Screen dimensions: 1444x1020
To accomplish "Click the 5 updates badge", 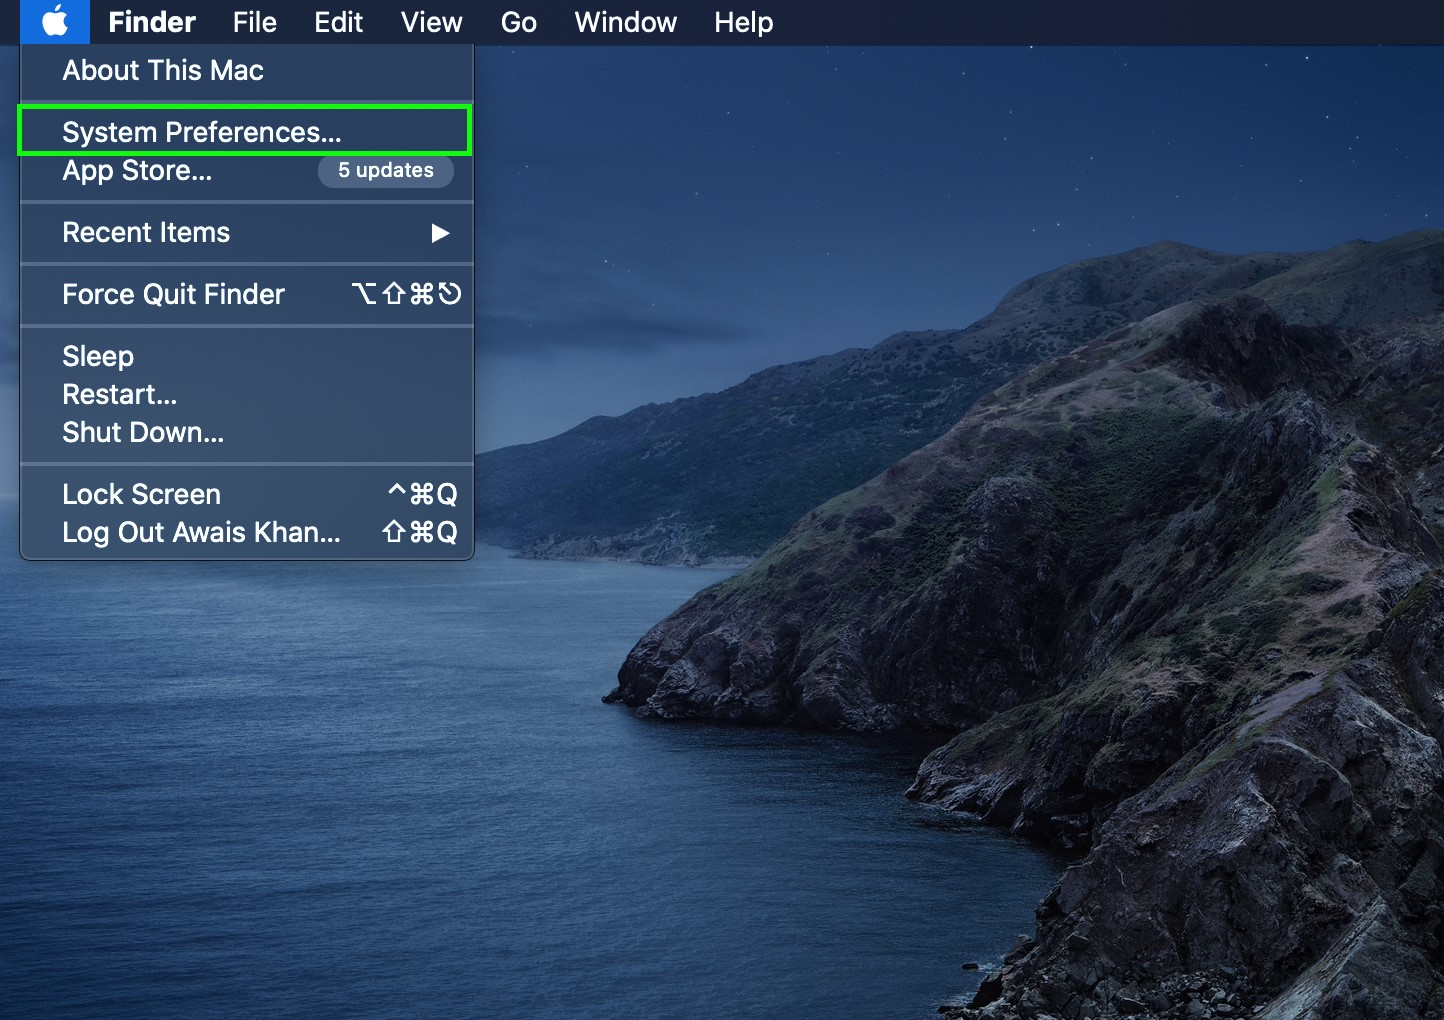I will point(385,171).
